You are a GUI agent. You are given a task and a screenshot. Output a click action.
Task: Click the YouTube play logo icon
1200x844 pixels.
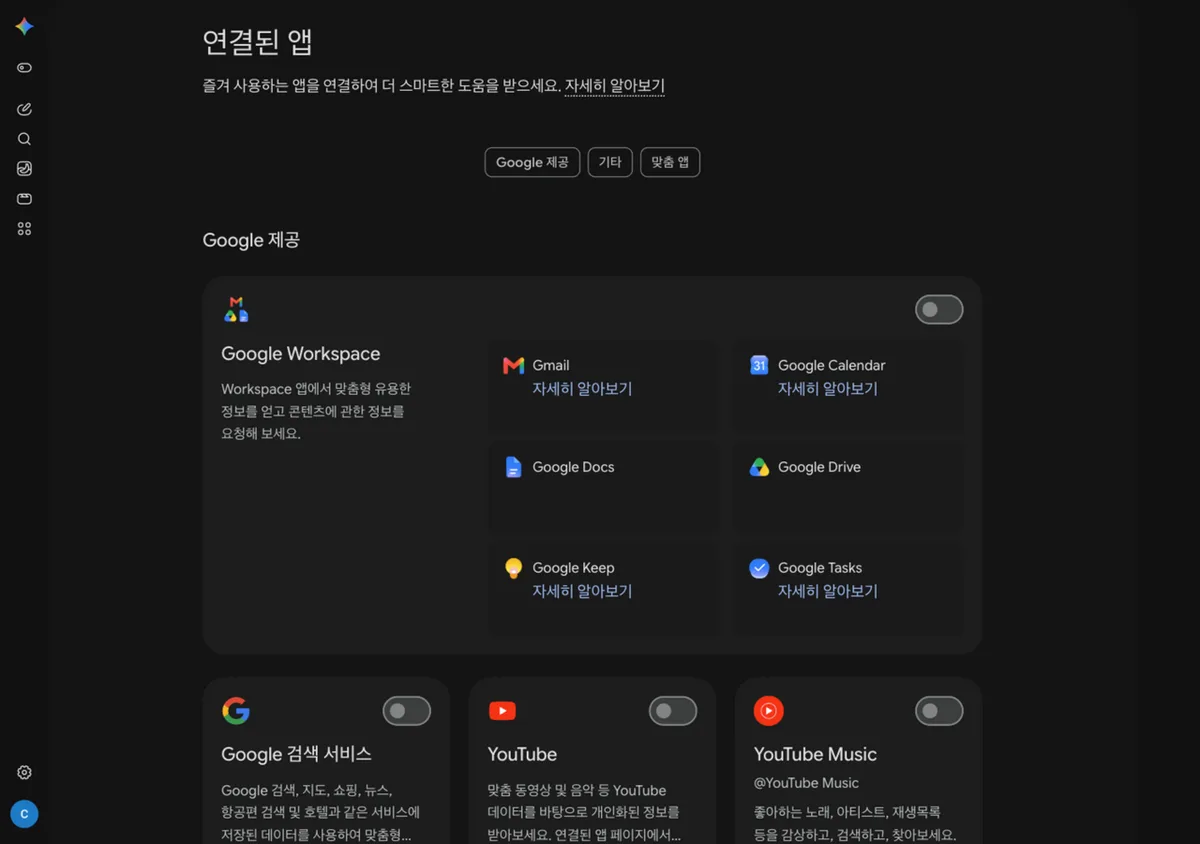click(502, 711)
